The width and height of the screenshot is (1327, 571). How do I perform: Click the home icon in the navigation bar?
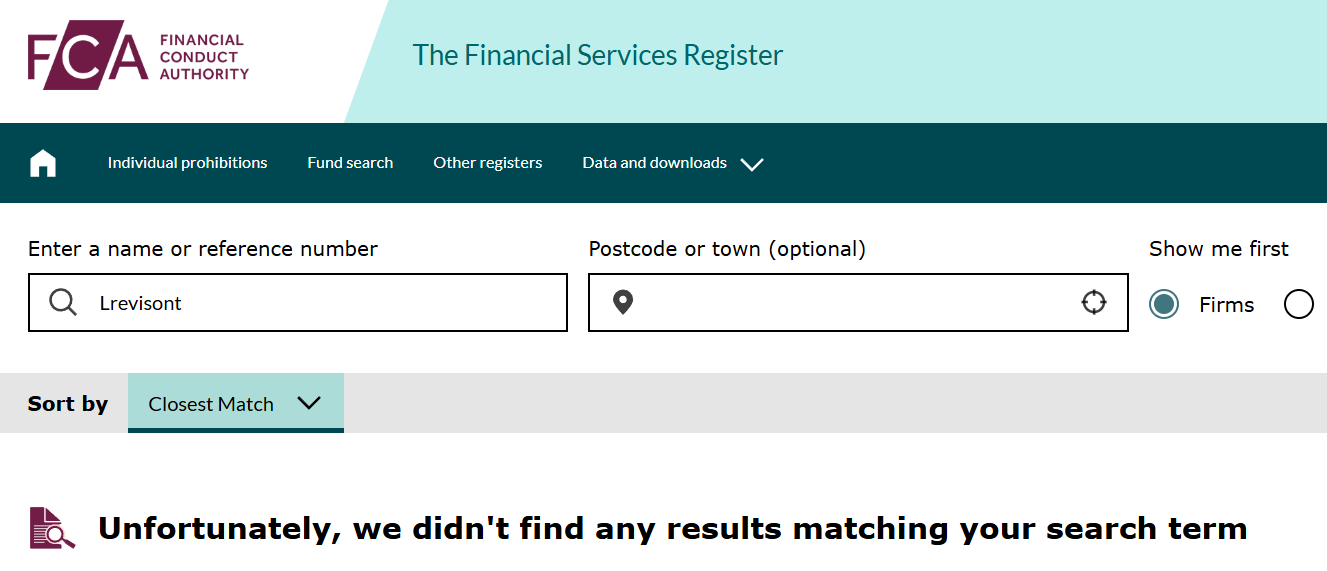pos(43,163)
